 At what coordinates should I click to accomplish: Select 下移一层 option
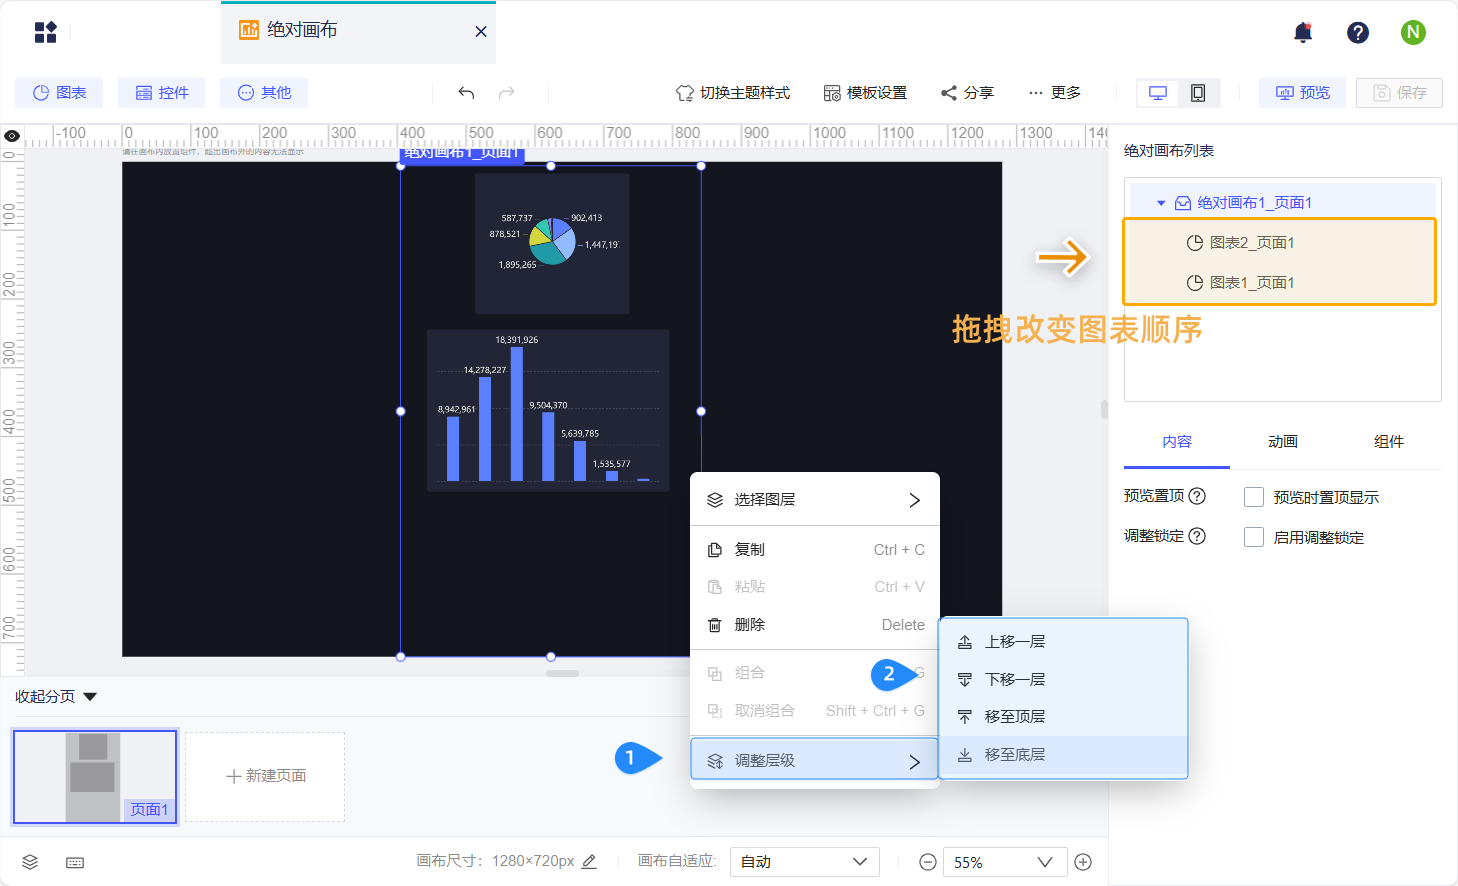coord(1063,680)
